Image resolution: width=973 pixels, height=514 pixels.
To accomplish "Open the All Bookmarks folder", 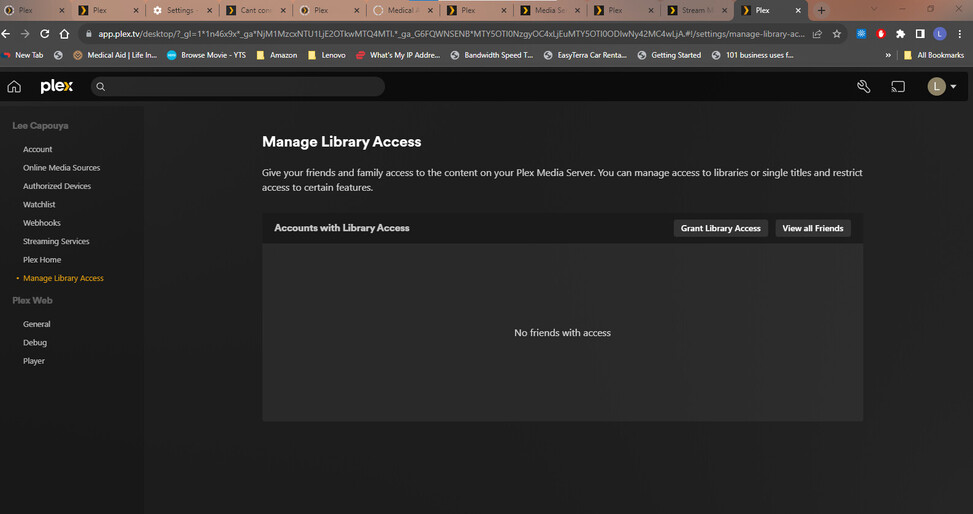I will 933,55.
